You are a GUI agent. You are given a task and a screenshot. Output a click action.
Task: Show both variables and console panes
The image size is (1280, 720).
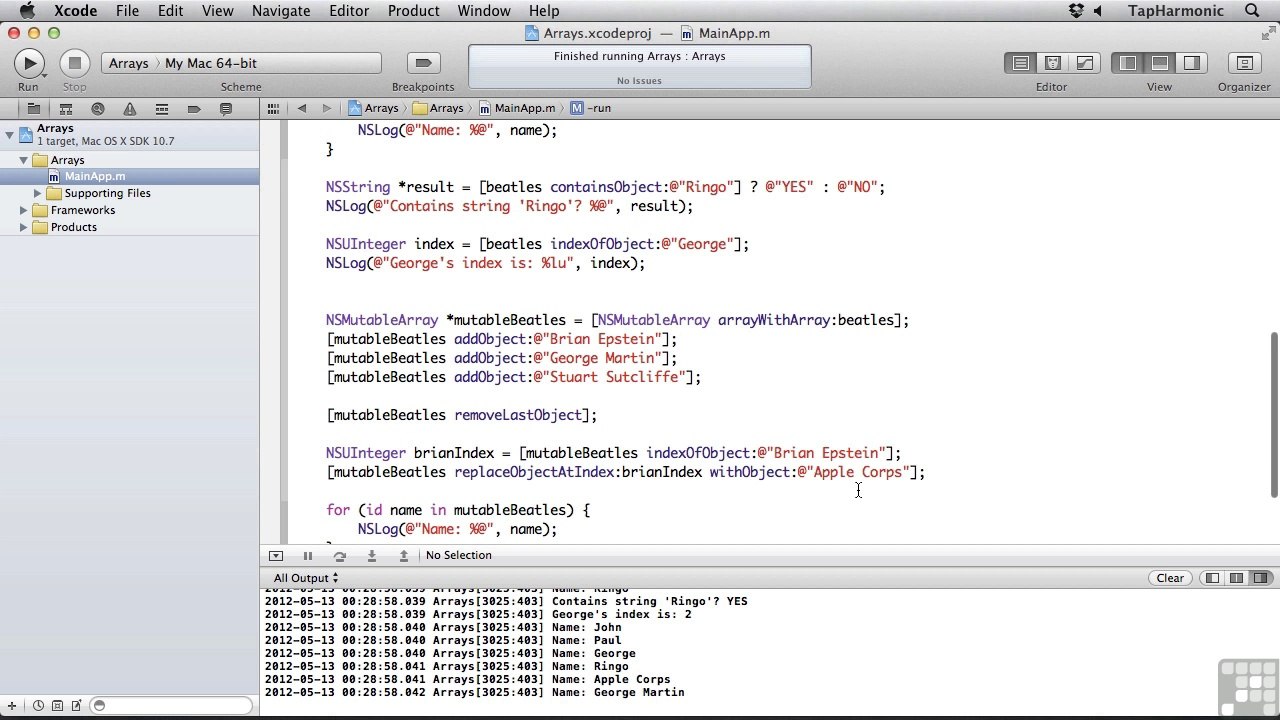coord(1237,578)
